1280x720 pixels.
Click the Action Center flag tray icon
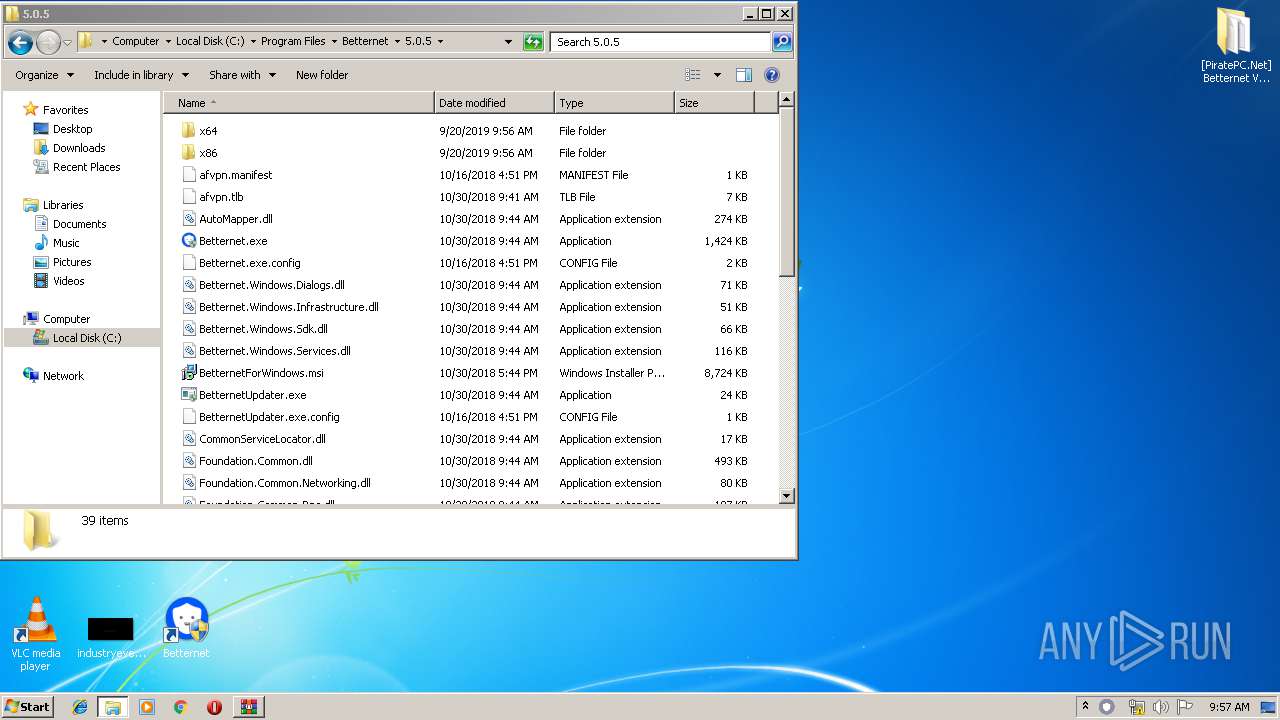pyautogui.click(x=1185, y=707)
